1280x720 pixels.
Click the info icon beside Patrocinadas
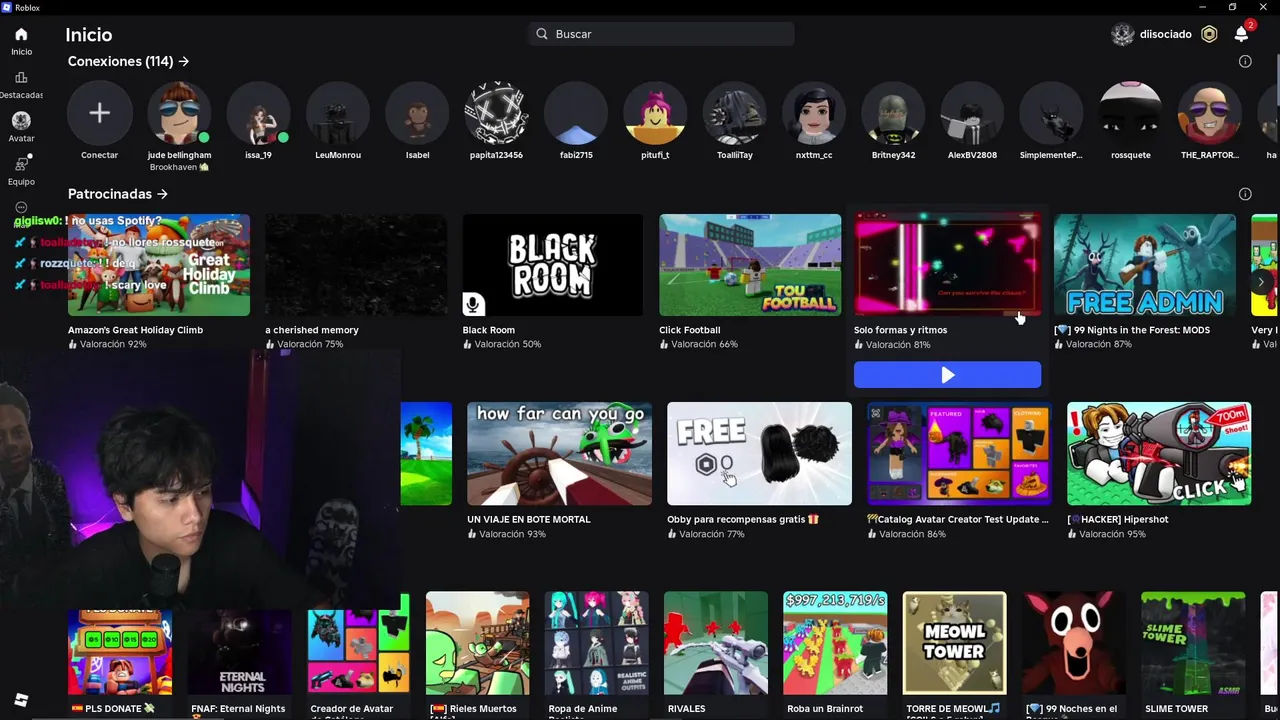[1245, 194]
